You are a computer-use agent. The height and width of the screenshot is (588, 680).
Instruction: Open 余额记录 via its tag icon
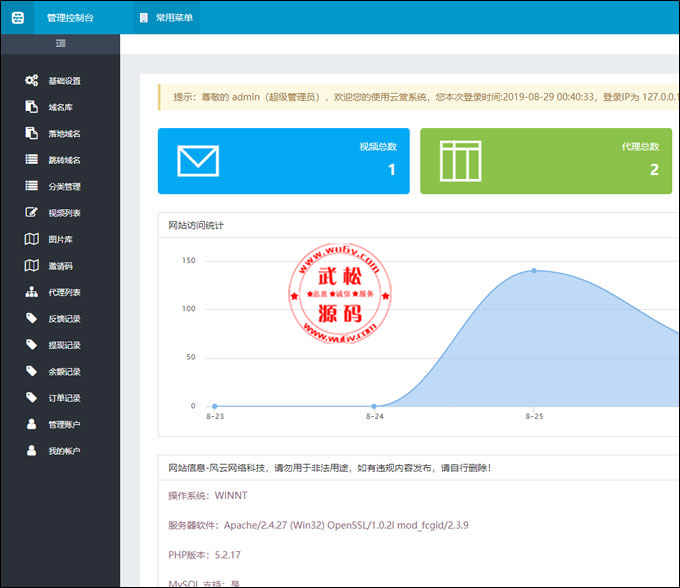coord(31,371)
